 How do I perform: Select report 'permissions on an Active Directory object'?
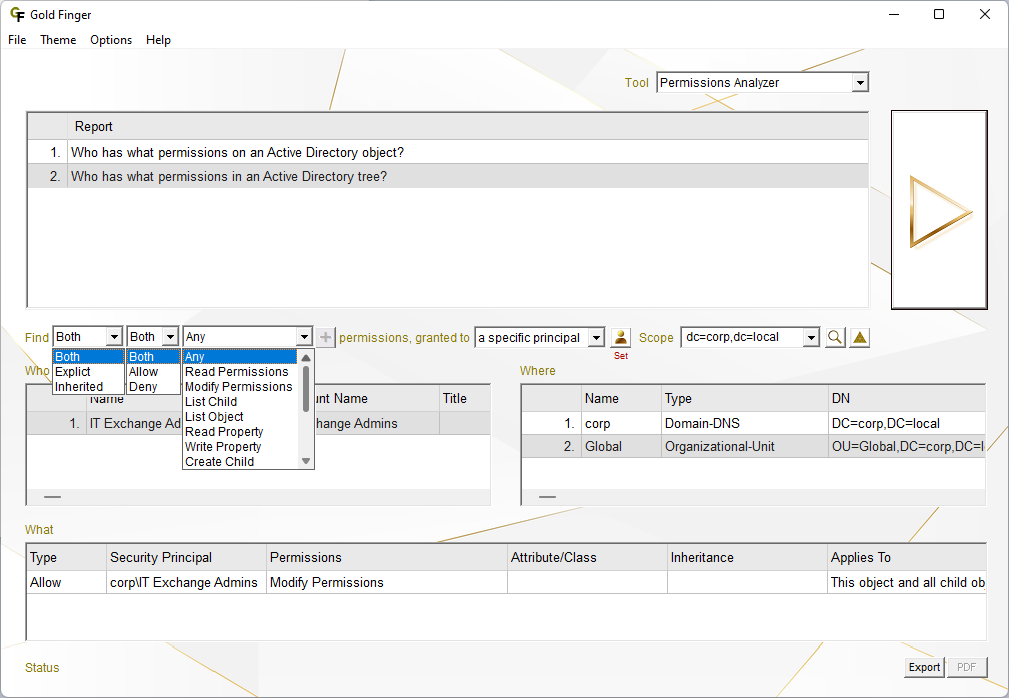(237, 153)
